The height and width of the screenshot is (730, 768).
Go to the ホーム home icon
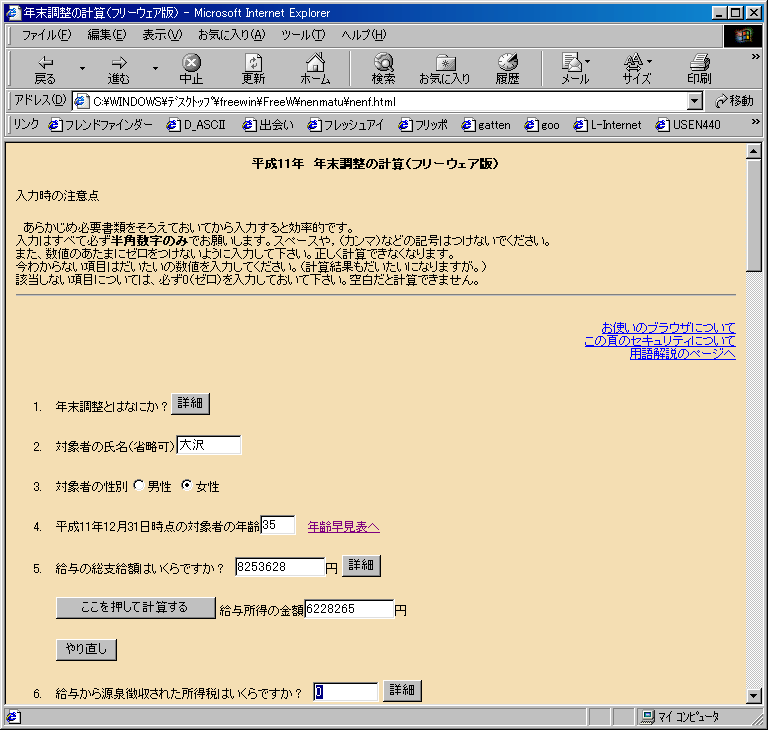[315, 62]
